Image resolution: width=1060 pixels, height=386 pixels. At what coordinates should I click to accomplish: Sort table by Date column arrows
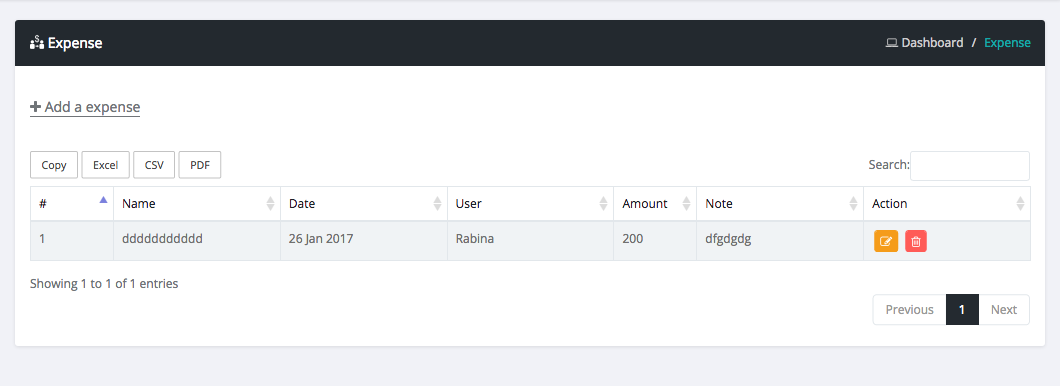click(437, 203)
